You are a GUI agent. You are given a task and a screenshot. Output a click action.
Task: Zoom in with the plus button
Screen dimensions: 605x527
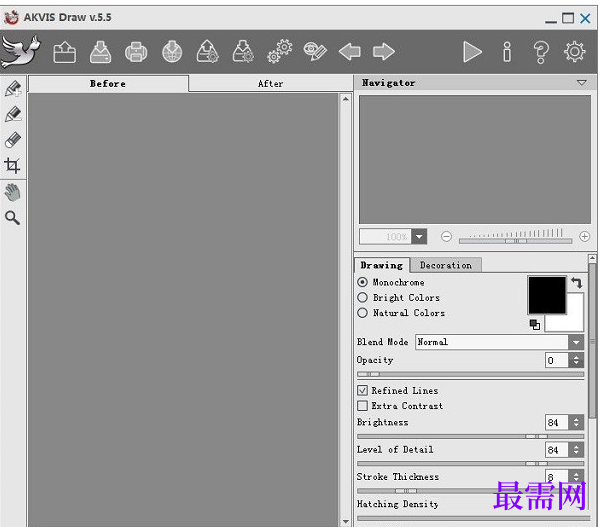585,236
